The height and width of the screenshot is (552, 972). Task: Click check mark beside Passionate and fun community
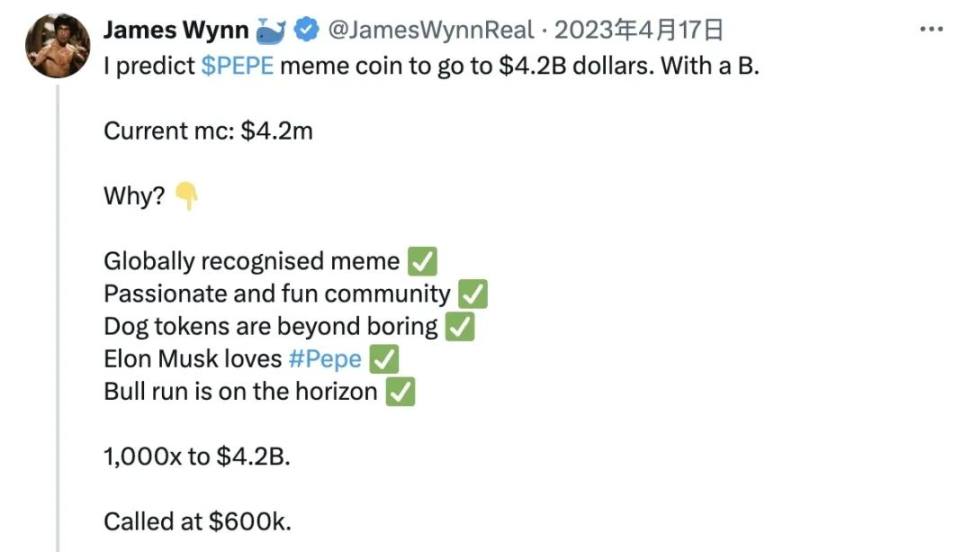[x=473, y=294]
